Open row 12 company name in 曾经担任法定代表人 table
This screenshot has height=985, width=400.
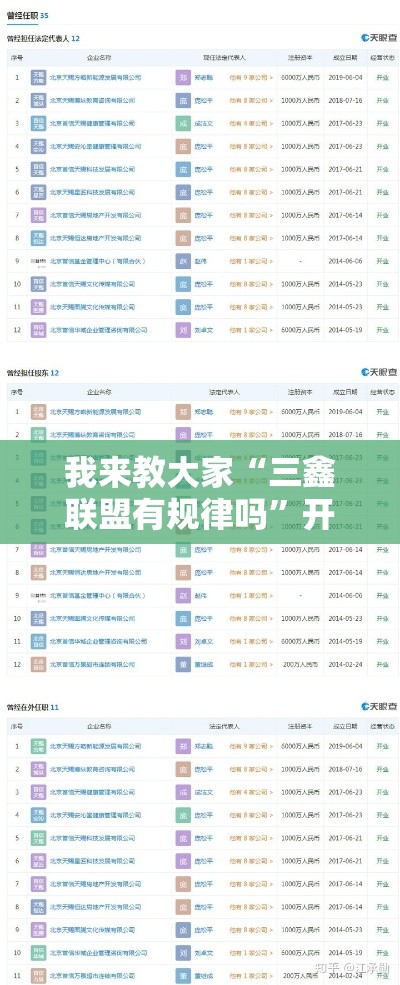tap(99, 330)
